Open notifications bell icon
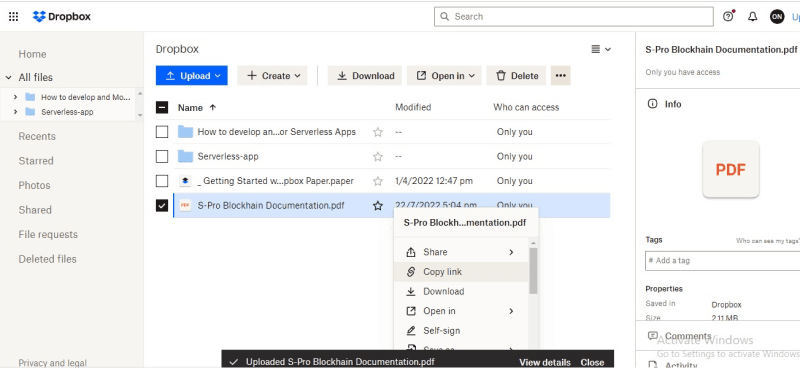 (753, 17)
